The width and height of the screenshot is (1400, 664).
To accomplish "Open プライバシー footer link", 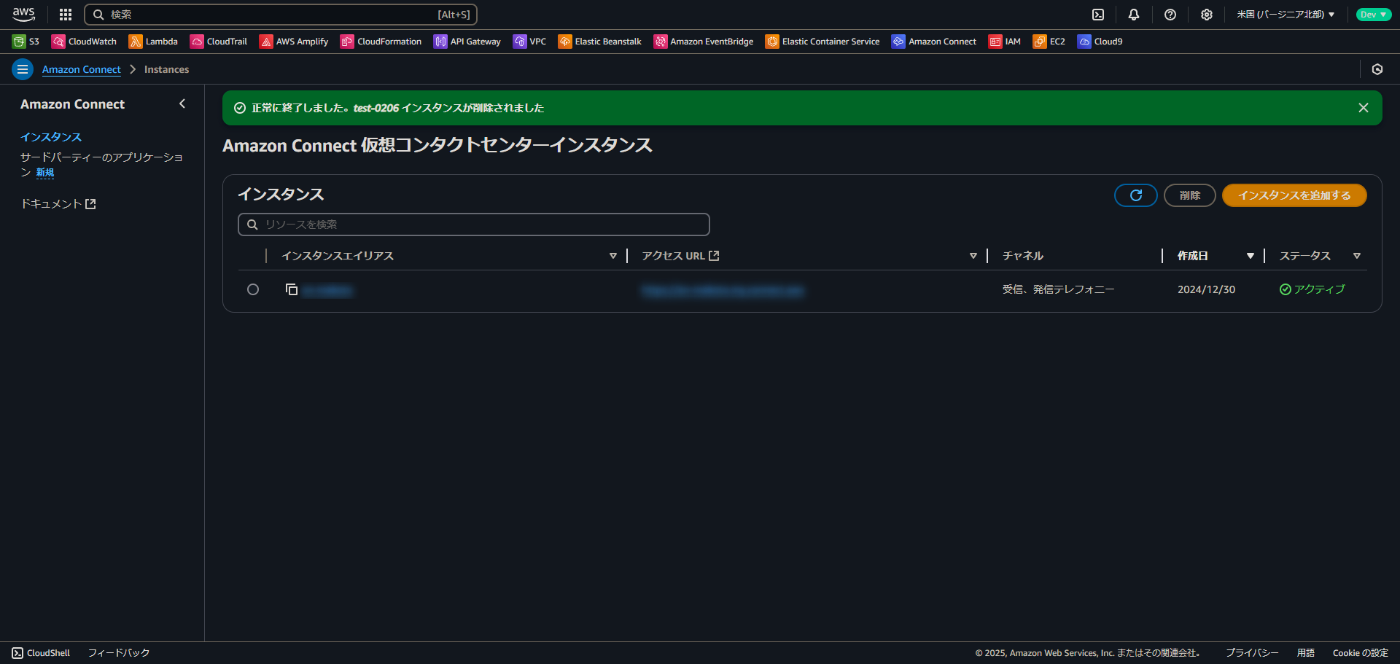I will click(1252, 653).
